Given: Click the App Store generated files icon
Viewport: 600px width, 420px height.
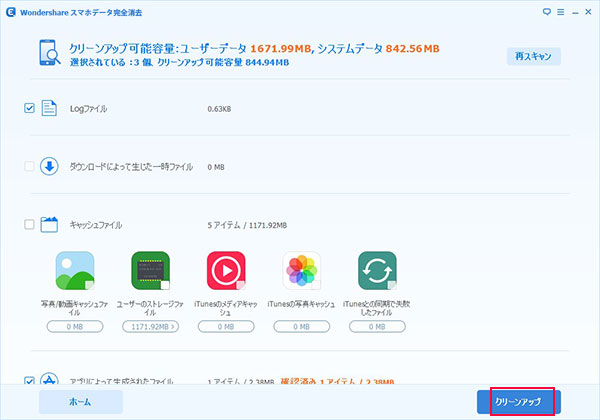Looking at the screenshot, I should [49, 379].
